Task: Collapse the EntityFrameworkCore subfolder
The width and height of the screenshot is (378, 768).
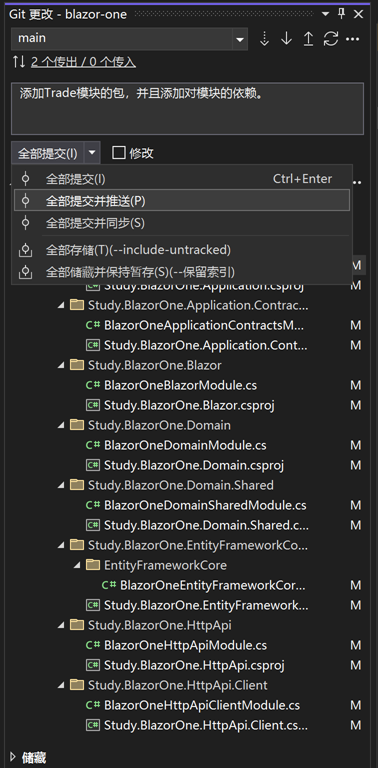Action: [77, 565]
